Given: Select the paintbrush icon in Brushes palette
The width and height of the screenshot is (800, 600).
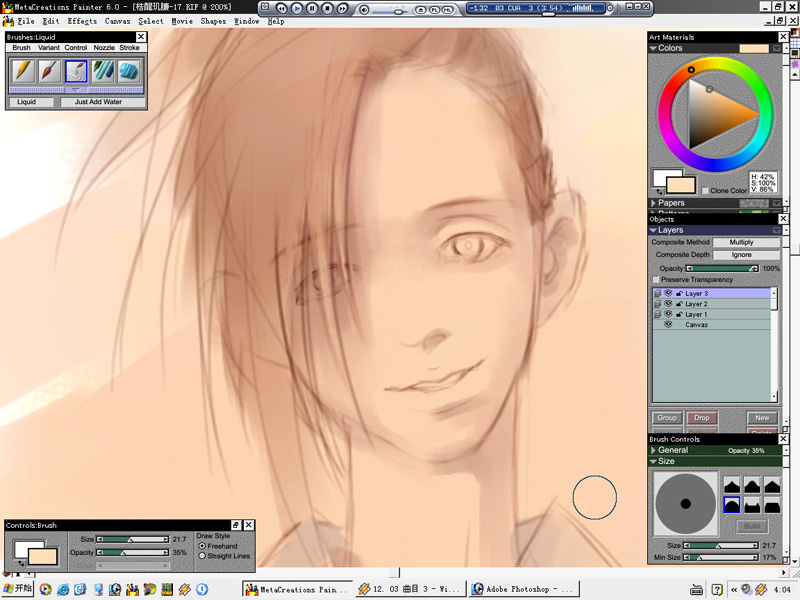Looking at the screenshot, I should 49,71.
